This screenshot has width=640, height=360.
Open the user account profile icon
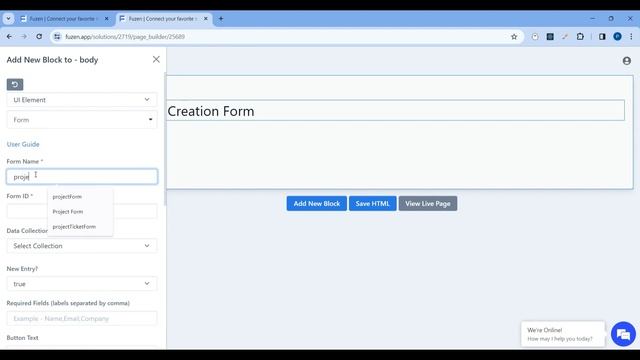point(627,61)
